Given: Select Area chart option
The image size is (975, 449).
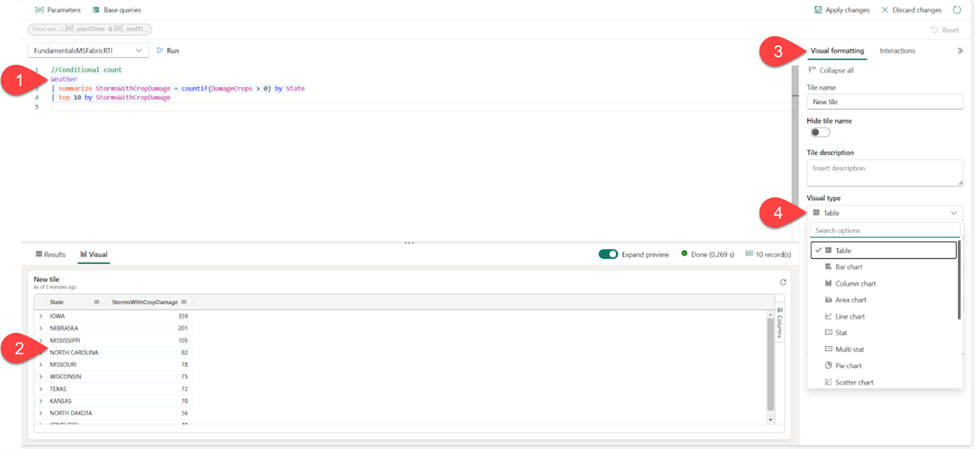Looking at the screenshot, I should click(883, 300).
